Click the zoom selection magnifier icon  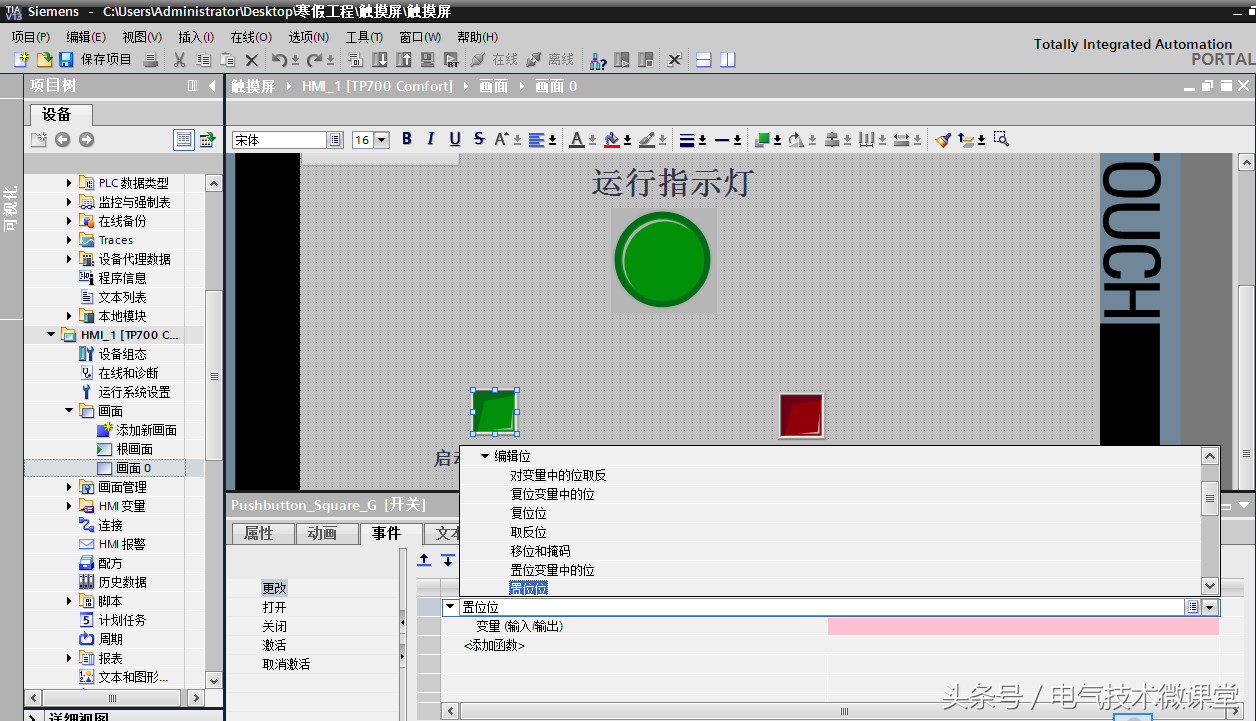pos(1001,140)
